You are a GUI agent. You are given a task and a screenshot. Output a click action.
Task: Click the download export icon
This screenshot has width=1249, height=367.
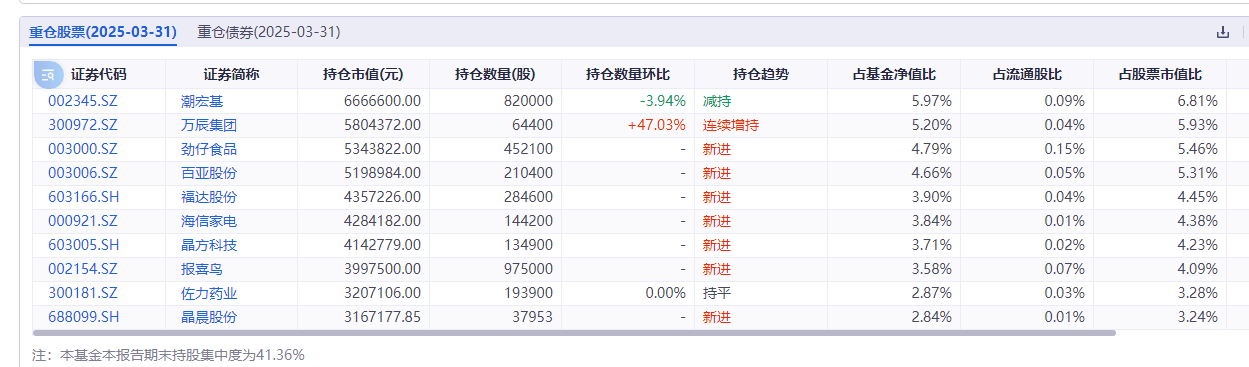pyautogui.click(x=1222, y=32)
